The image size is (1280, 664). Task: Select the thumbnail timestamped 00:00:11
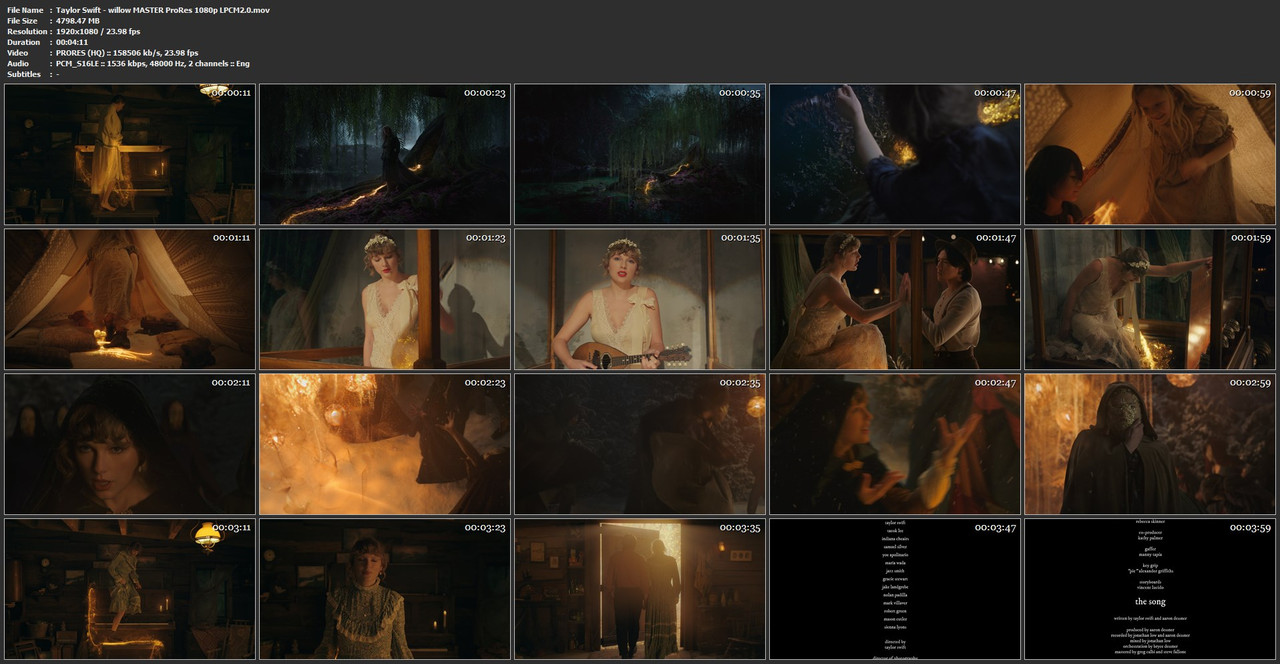pyautogui.click(x=130, y=154)
